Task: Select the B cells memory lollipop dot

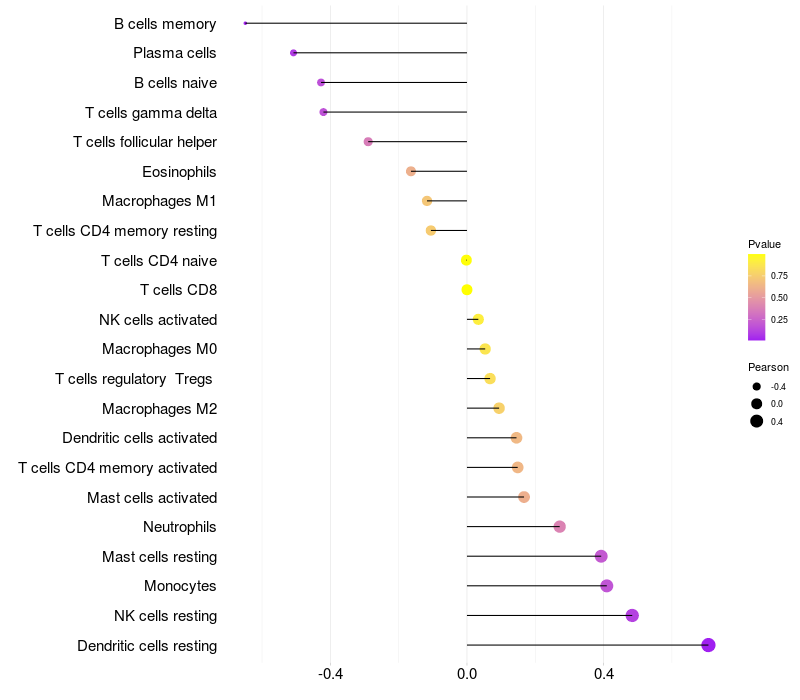Action: click(245, 23)
